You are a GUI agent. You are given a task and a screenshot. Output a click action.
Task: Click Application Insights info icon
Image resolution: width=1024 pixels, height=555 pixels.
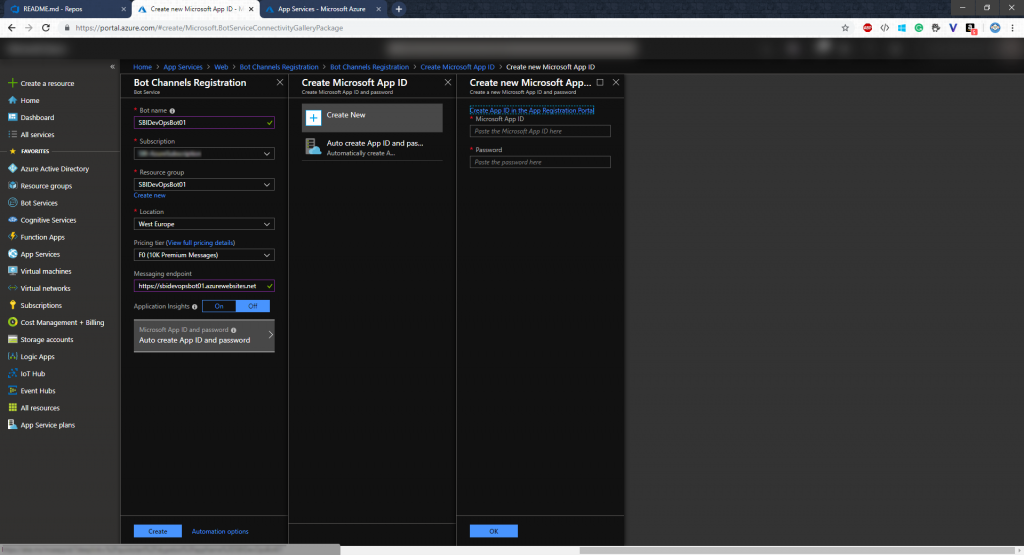coord(195,307)
